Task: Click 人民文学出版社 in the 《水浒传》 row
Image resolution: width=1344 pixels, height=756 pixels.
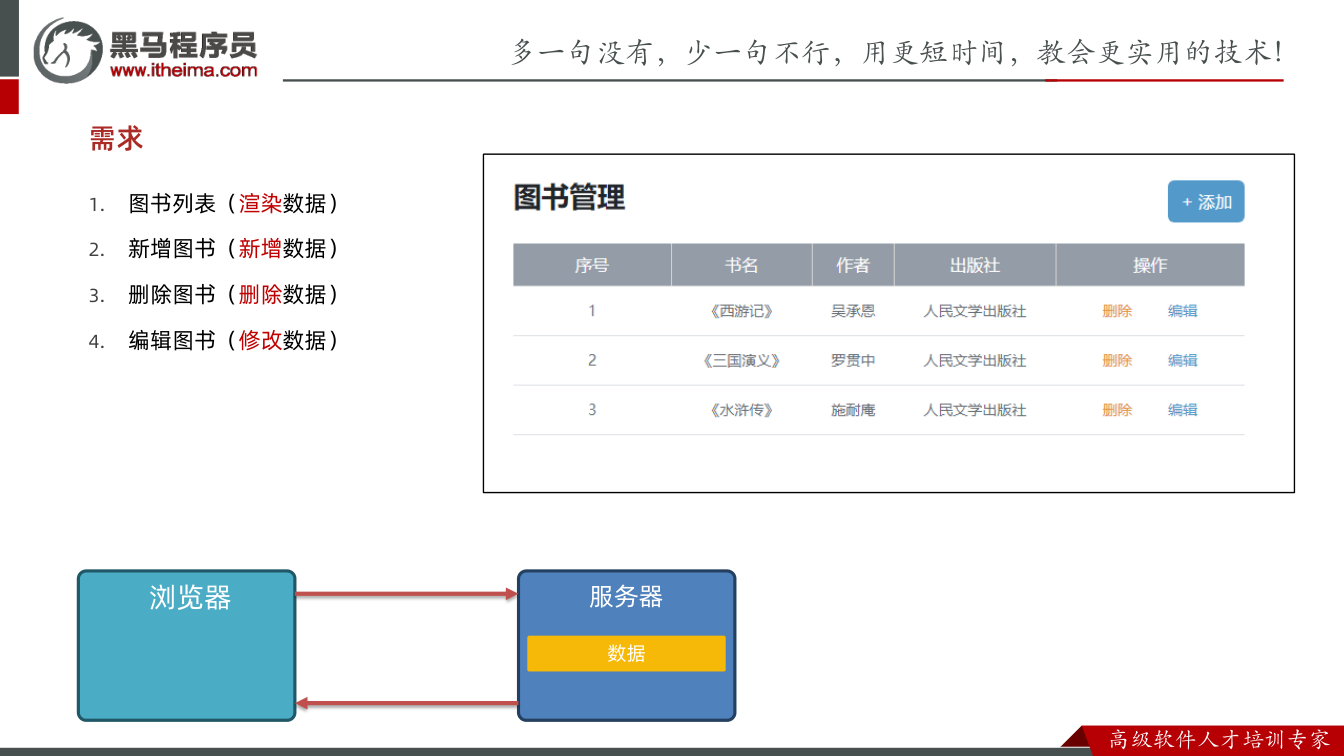Action: 975,410
